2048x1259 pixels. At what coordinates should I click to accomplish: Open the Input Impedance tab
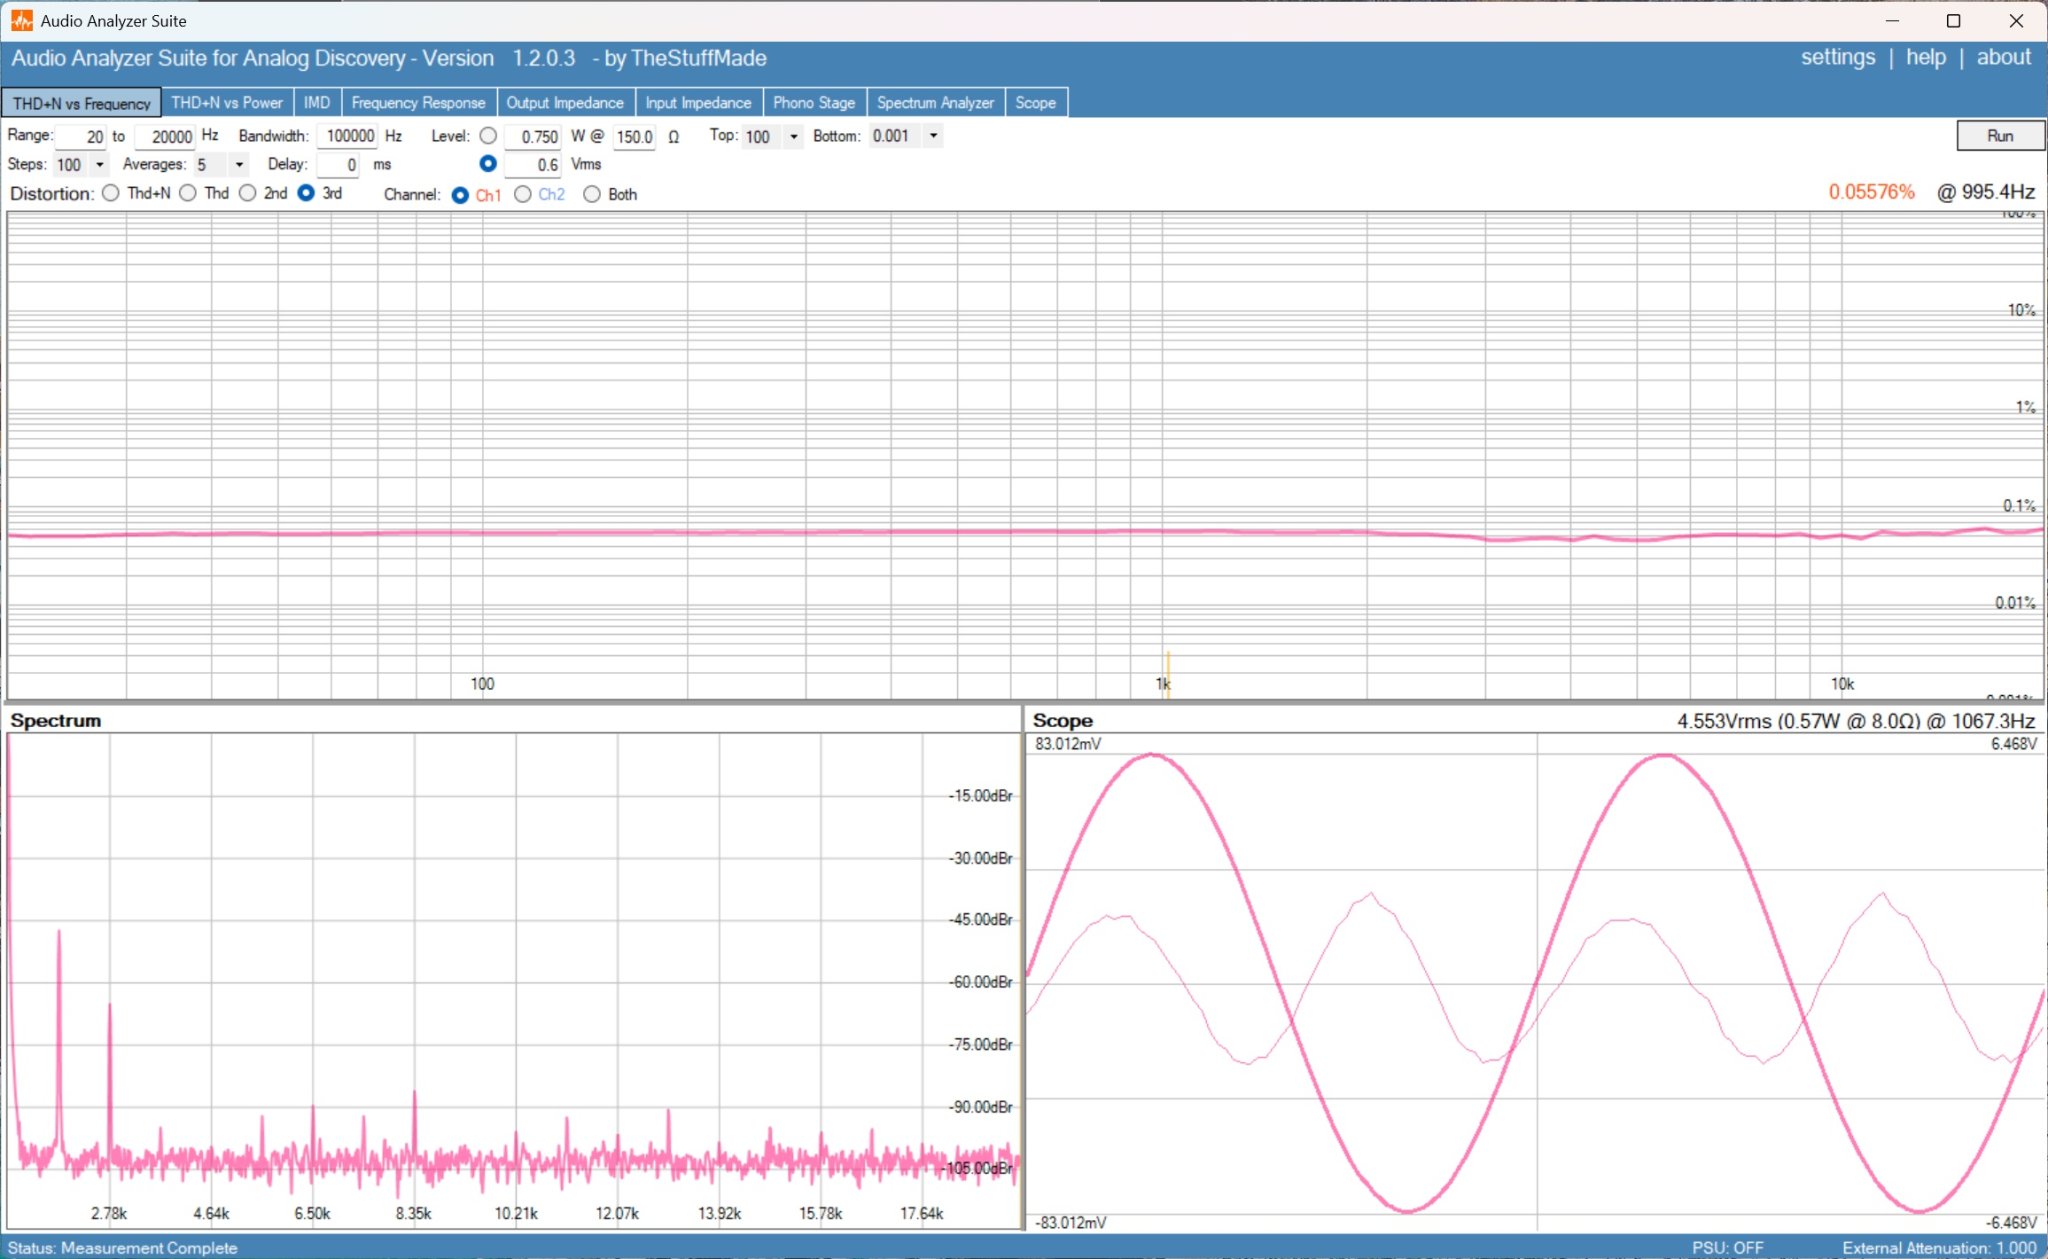click(x=698, y=102)
